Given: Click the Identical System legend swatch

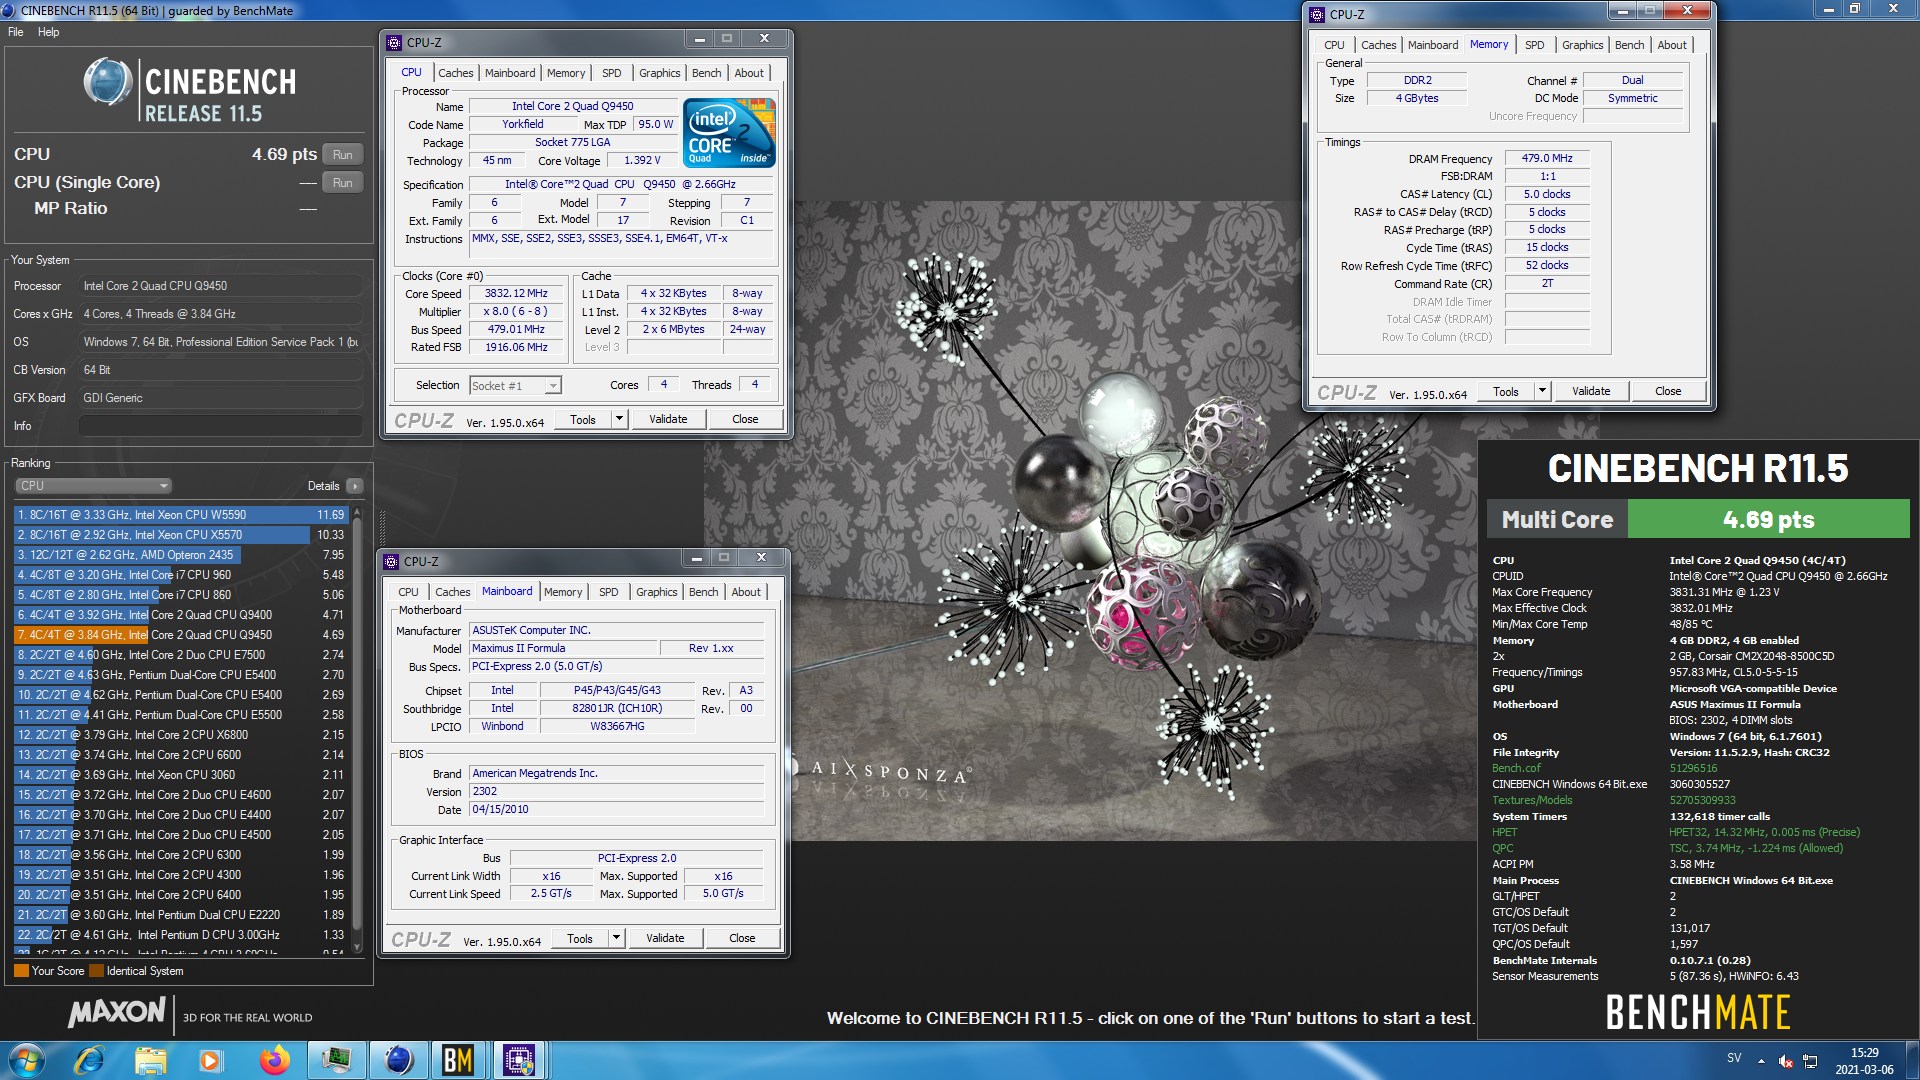Looking at the screenshot, I should [x=96, y=971].
